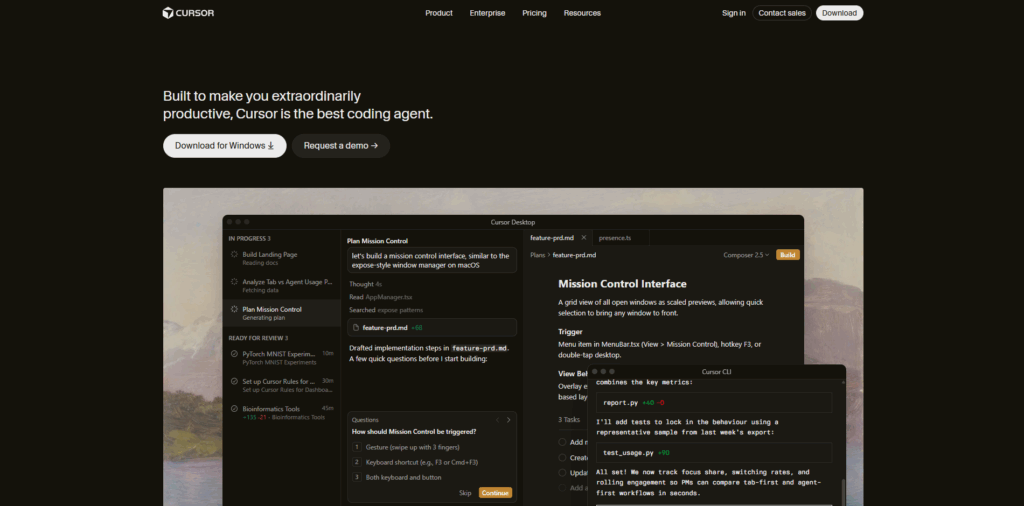The width and height of the screenshot is (1024, 506).
Task: Open the feature-prd.md +68 file card
Action: pos(432,328)
